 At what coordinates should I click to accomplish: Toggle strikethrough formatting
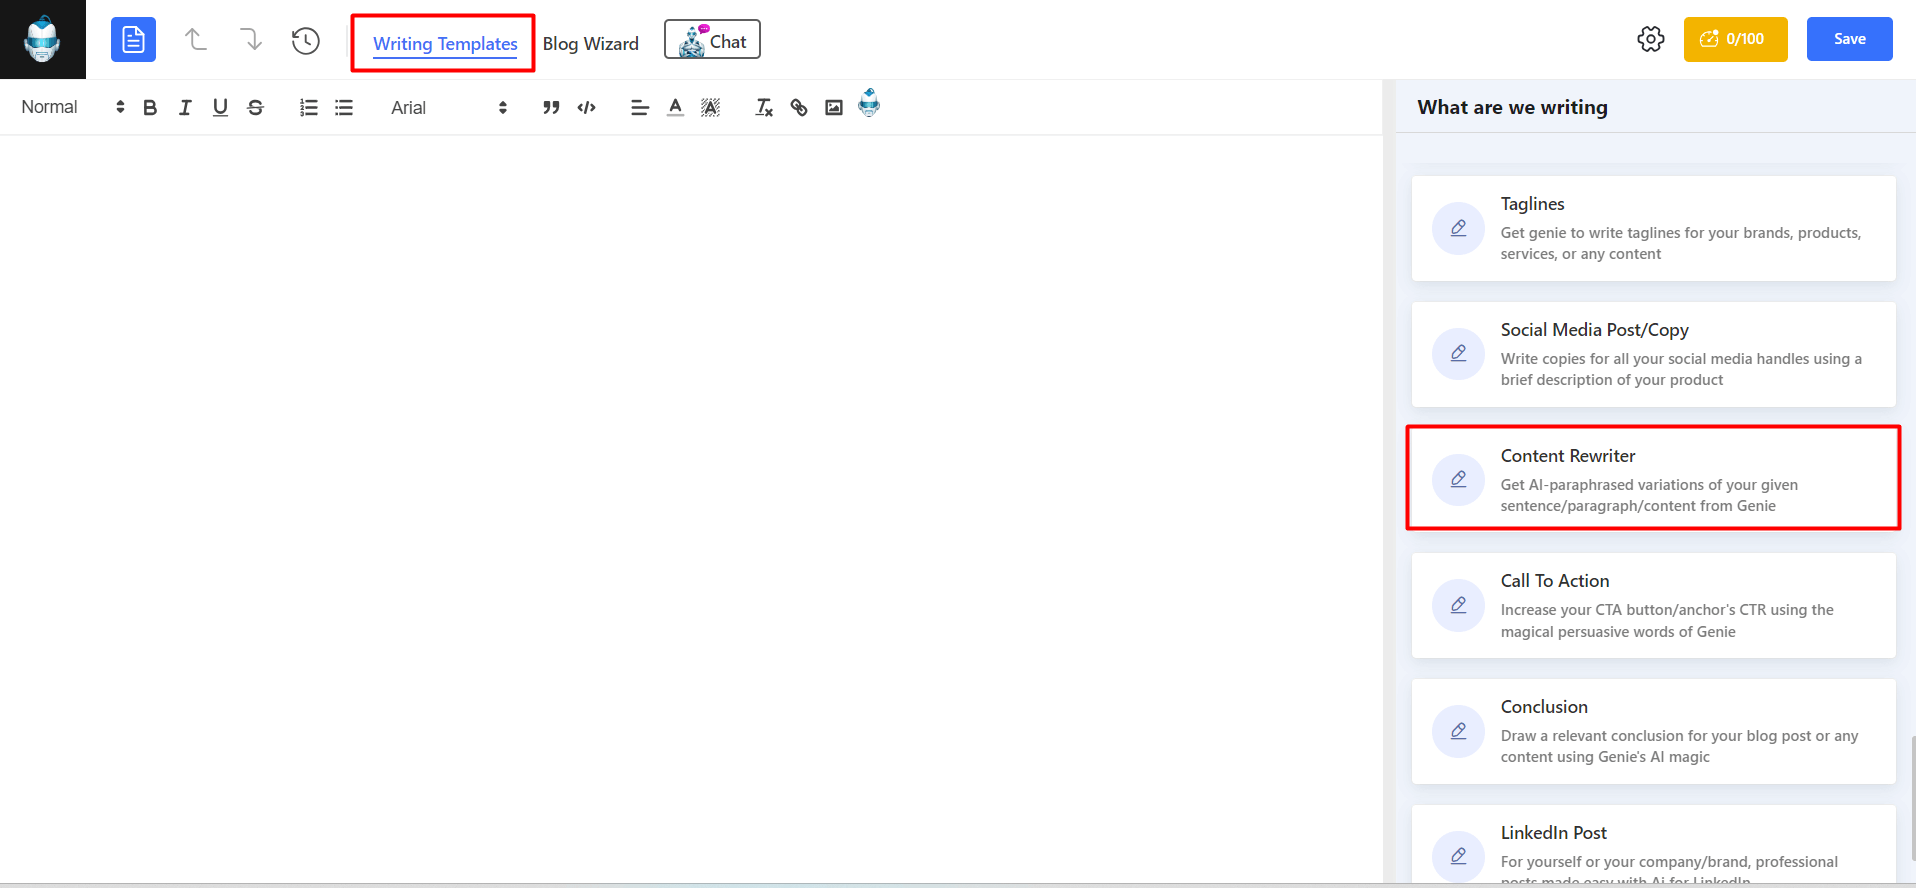(x=255, y=108)
